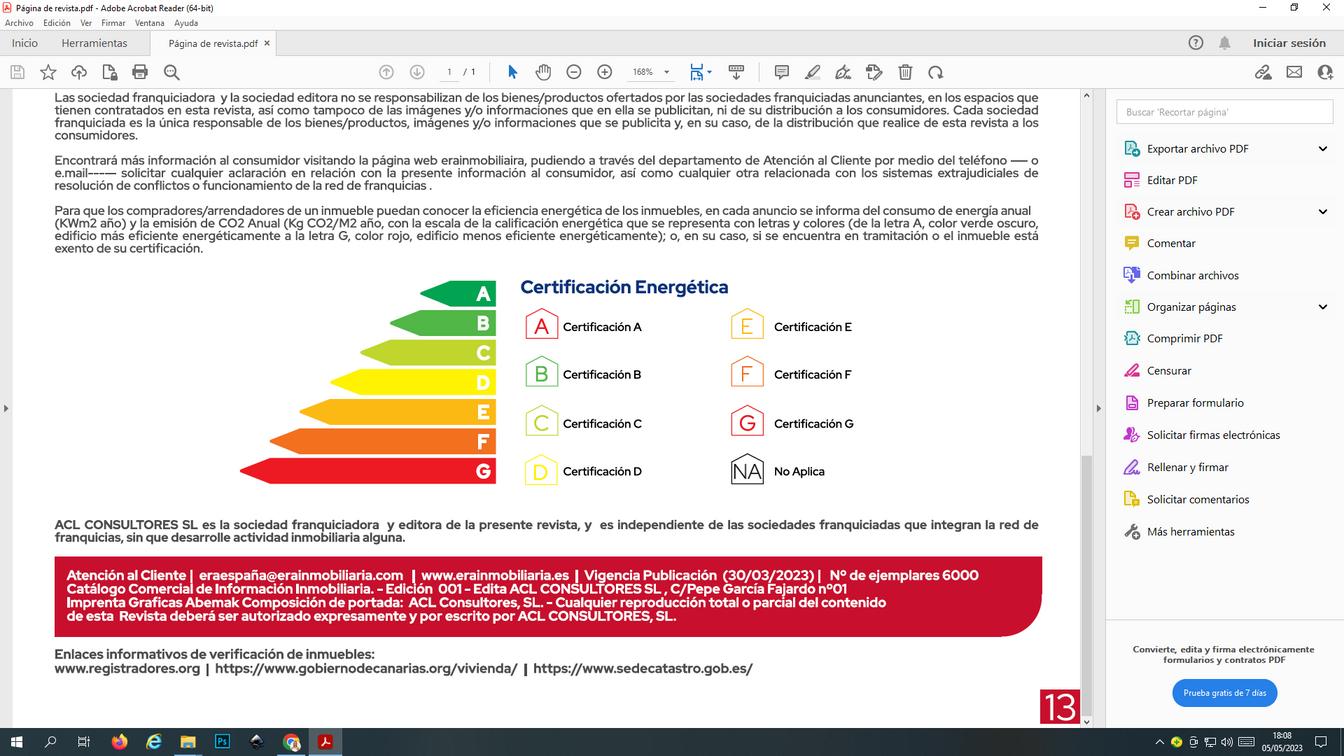Go to the previous page arrow

click(x=386, y=72)
